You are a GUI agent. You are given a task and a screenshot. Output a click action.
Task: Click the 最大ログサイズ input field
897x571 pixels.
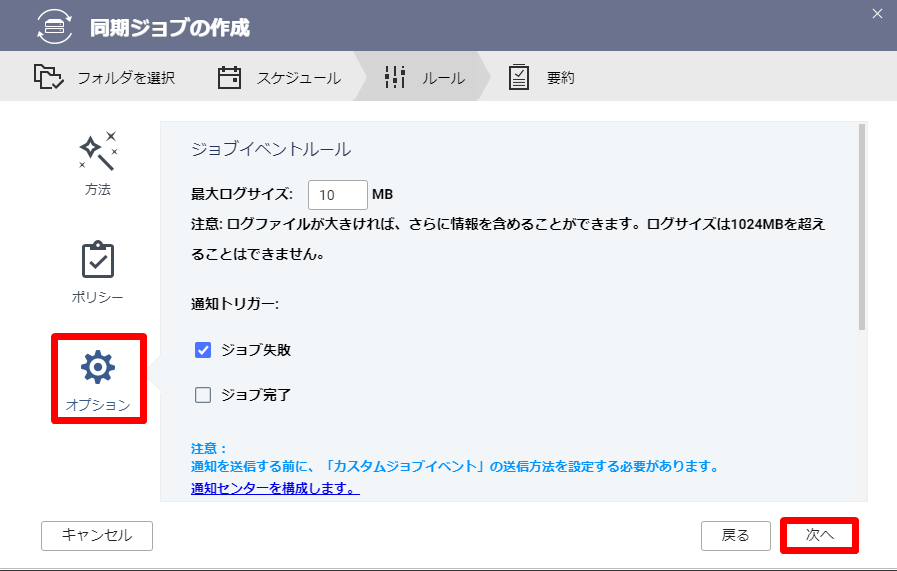pyautogui.click(x=338, y=195)
